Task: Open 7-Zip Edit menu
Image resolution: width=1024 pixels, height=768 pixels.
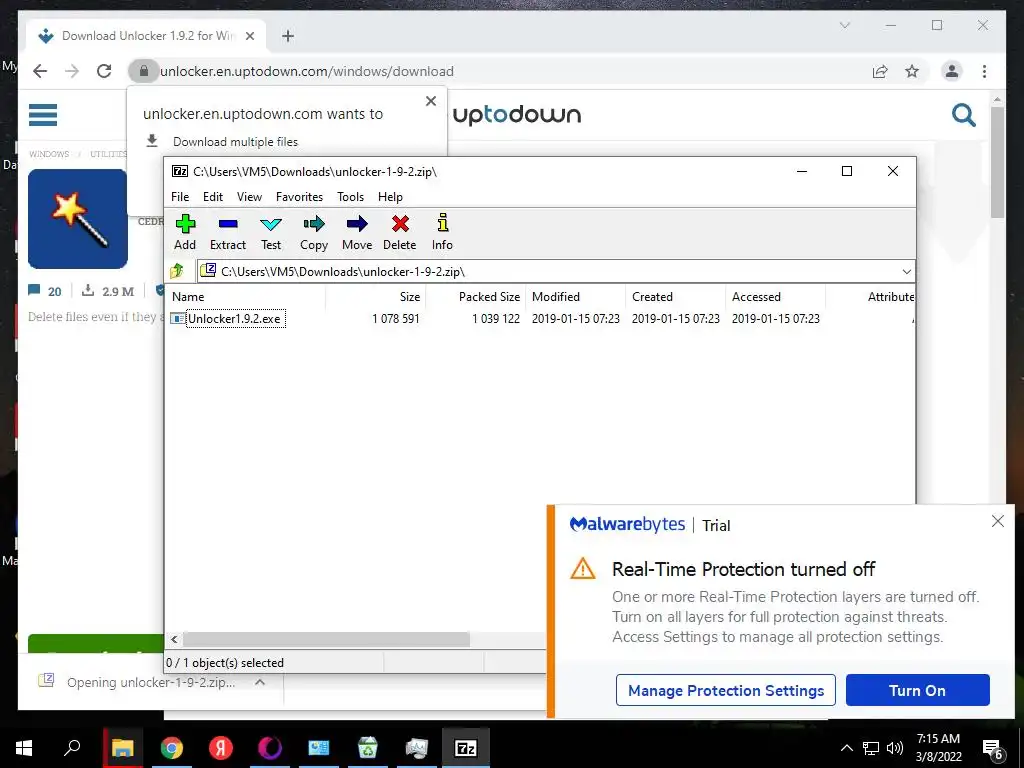Action: pyautogui.click(x=213, y=197)
